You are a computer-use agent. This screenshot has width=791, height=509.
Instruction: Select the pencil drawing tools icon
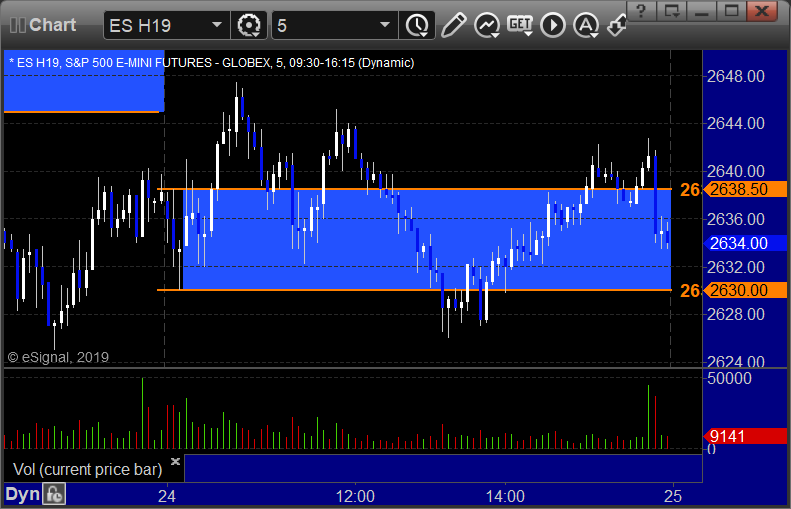coord(454,25)
